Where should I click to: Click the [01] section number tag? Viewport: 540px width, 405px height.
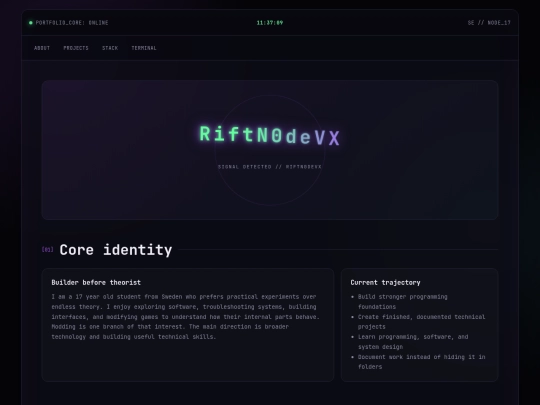(x=48, y=249)
